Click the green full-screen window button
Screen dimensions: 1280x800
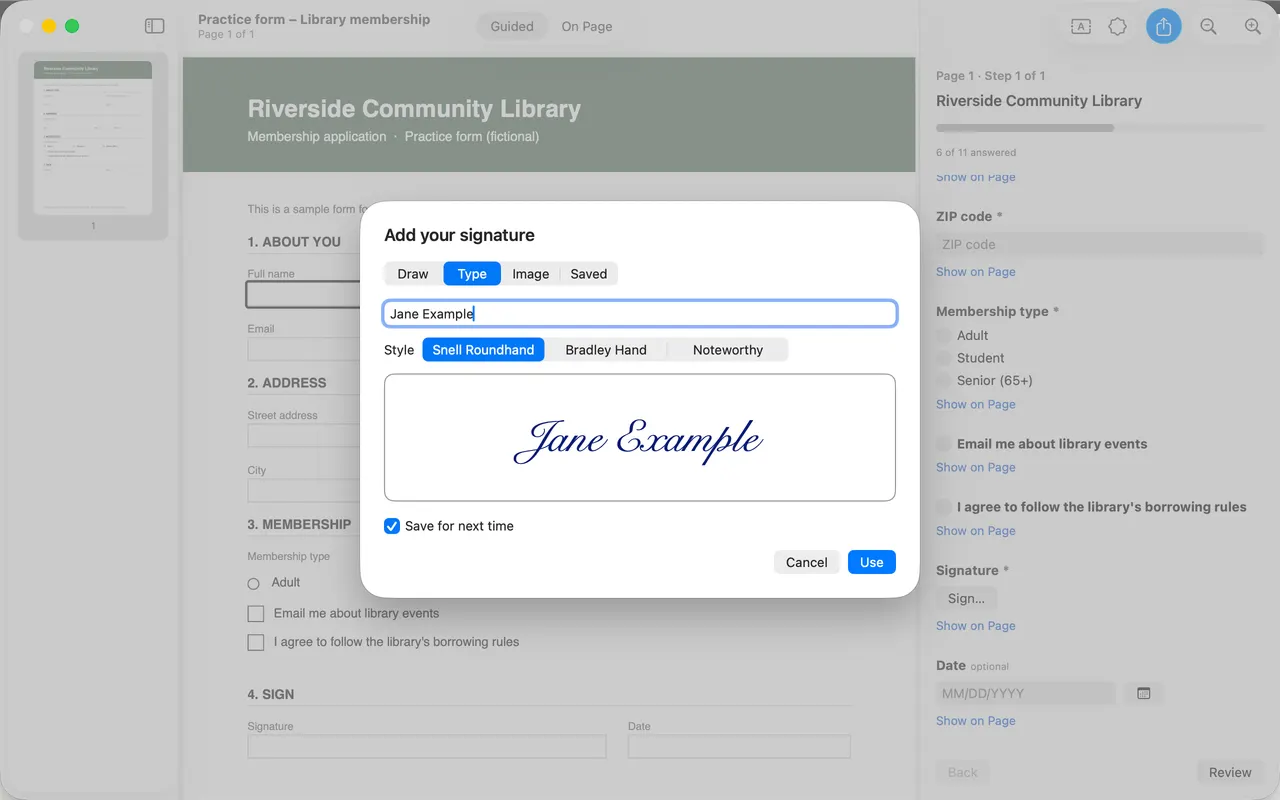[72, 26]
